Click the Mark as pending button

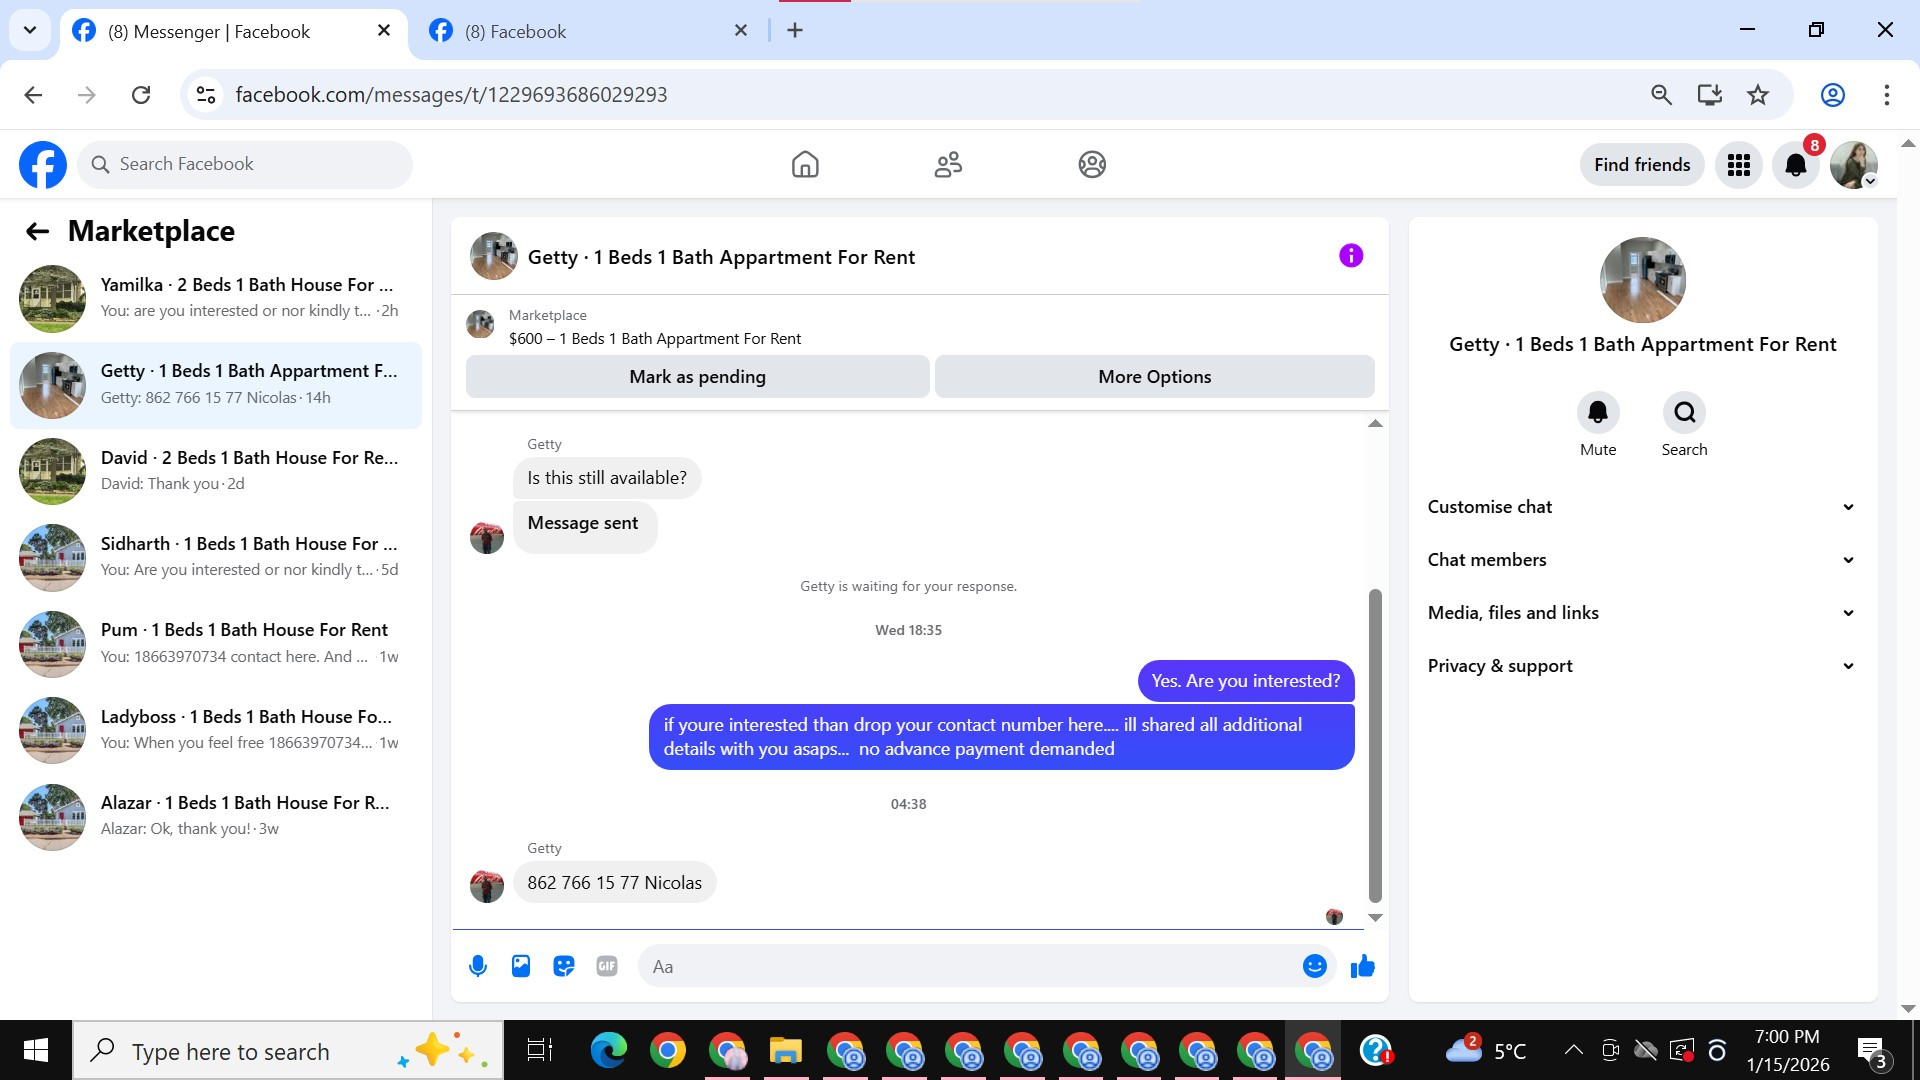697,377
